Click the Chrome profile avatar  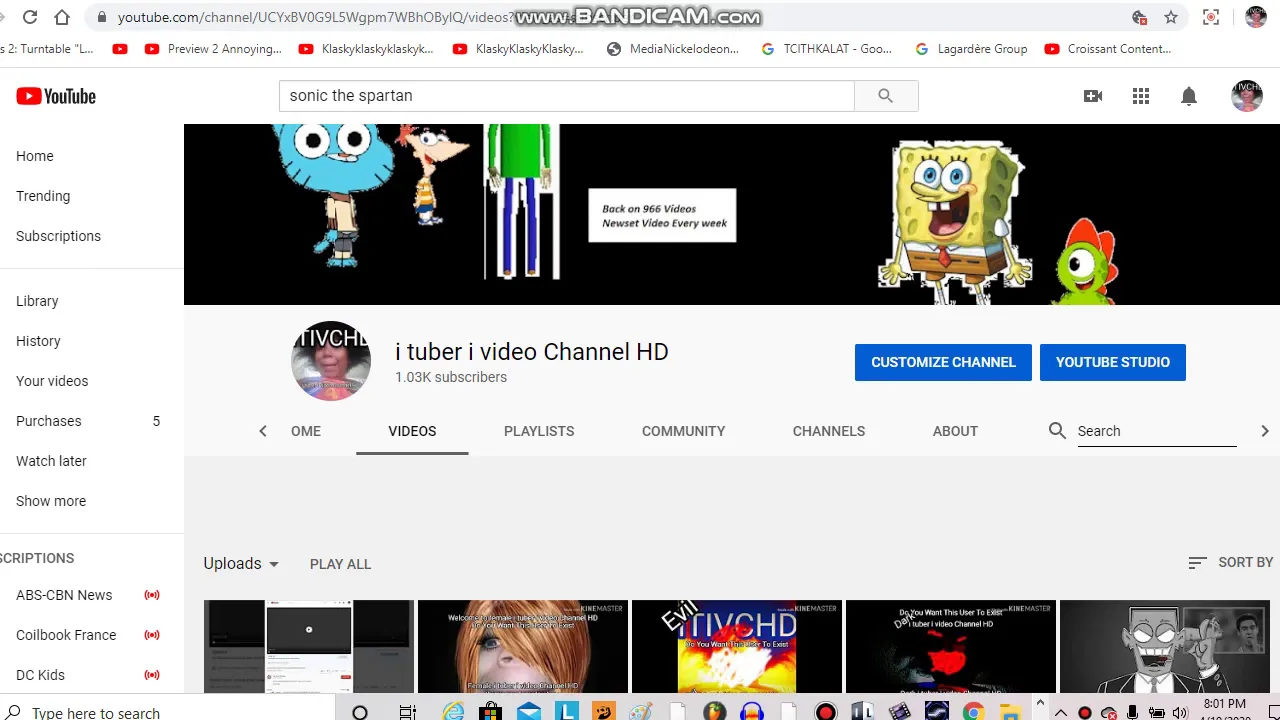(1256, 17)
